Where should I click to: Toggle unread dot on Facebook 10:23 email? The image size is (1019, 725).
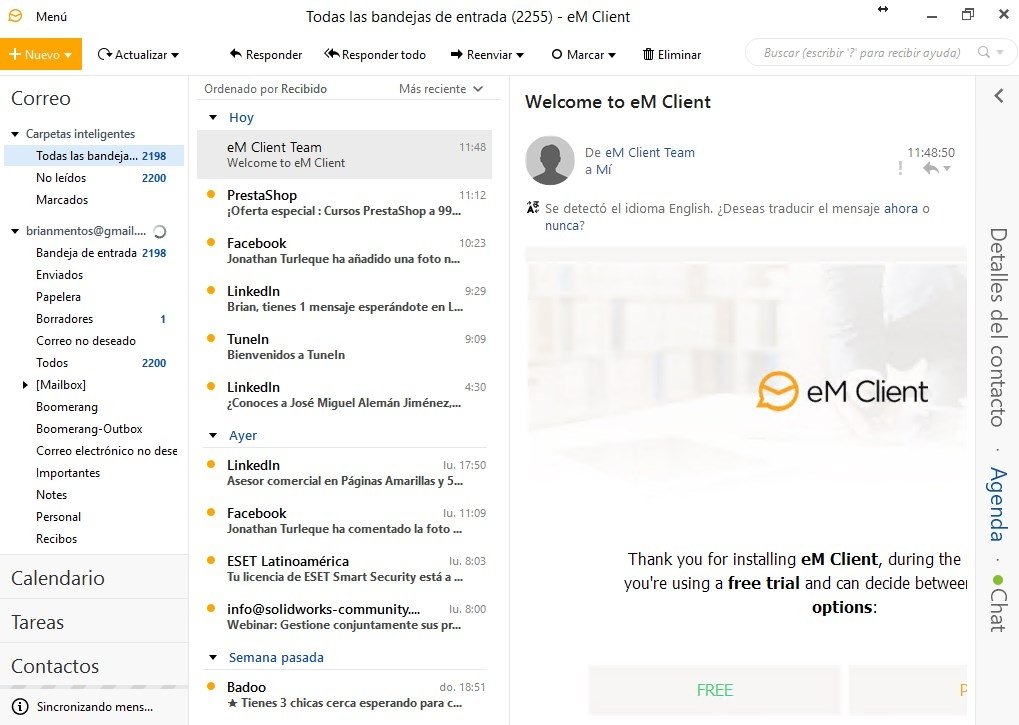[x=211, y=242]
